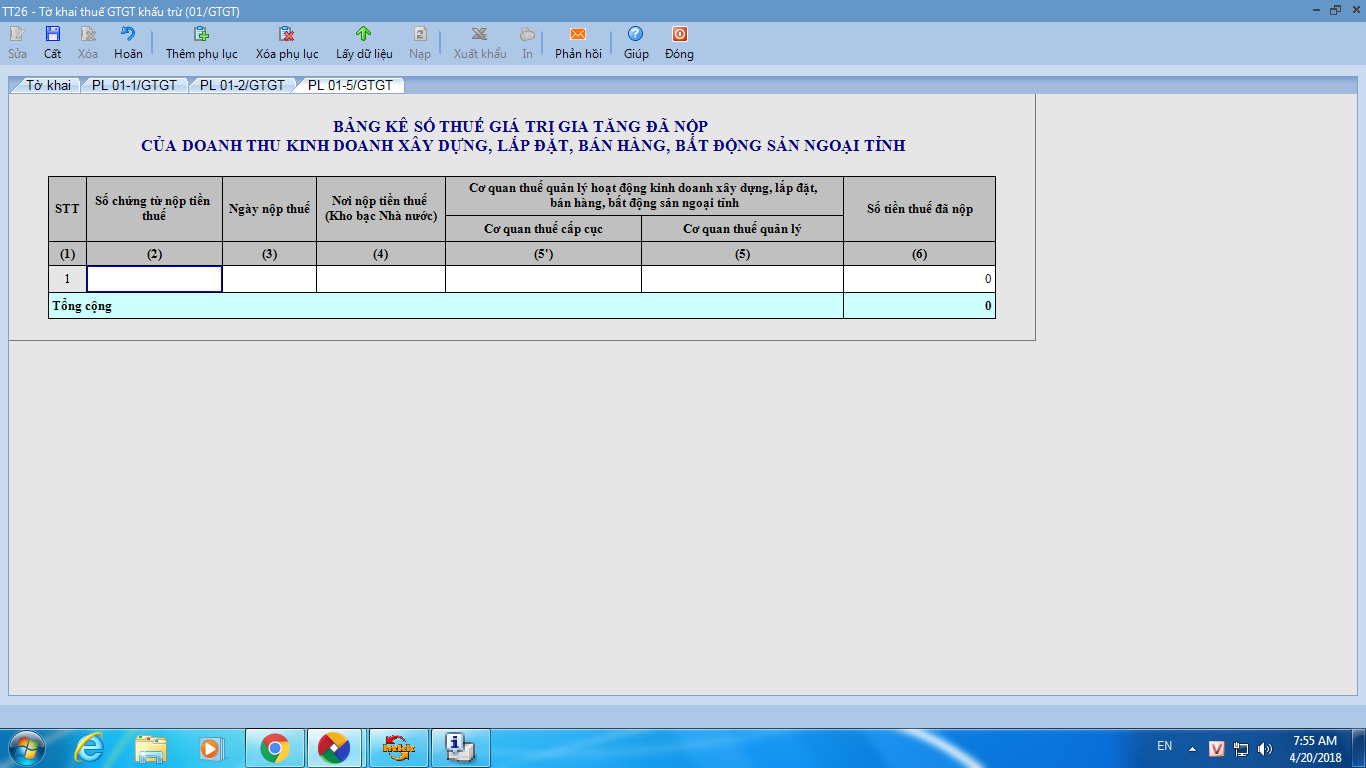Viewport: 1366px width, 768px height.
Task: Show hidden system tray icons
Action: pyautogui.click(x=1192, y=748)
